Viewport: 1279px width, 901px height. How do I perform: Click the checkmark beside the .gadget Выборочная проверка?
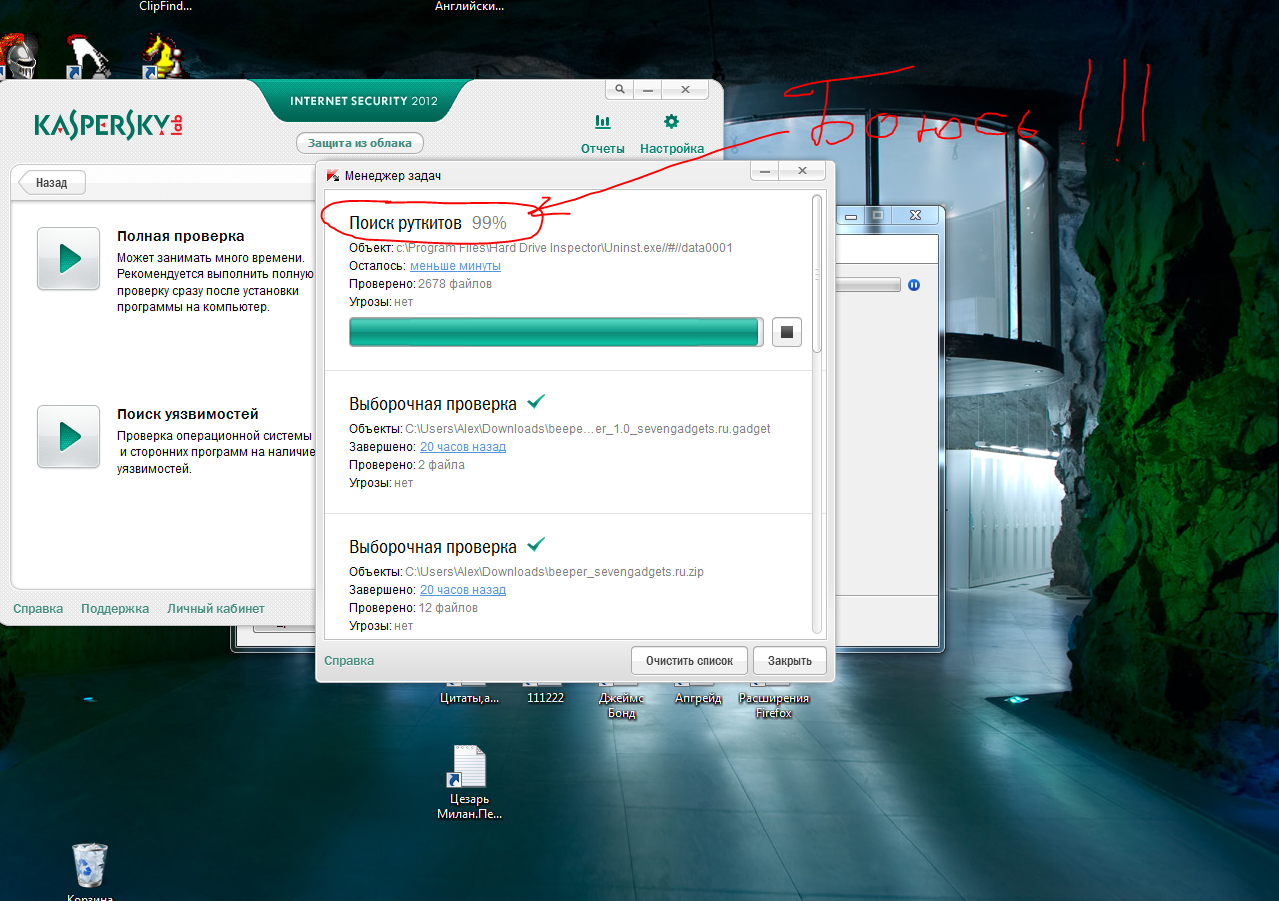click(536, 402)
